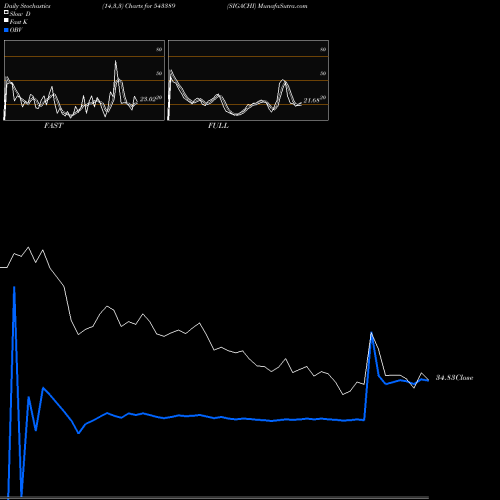Click '(14,3,3) Charts for 543389' heading
This screenshot has height=500, width=500.
point(139,6)
